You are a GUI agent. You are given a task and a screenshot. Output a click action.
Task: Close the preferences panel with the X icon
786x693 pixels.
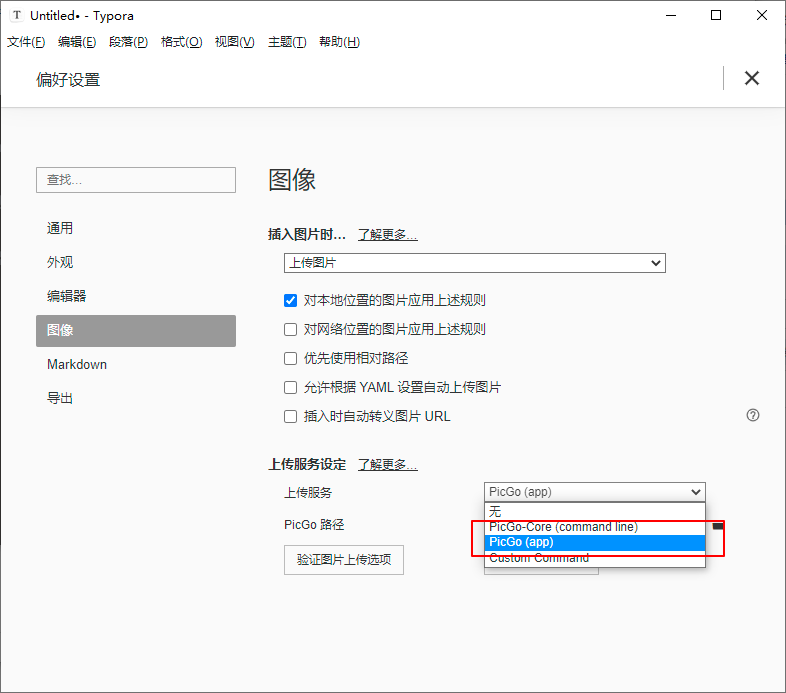[752, 79]
